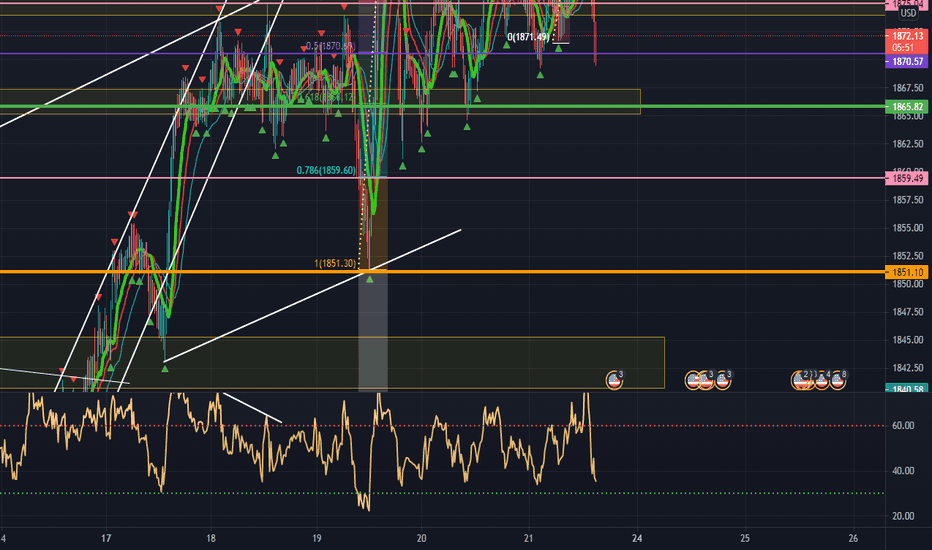Click the USD currency button on price scale
This screenshot has height=550, width=932.
click(907, 13)
